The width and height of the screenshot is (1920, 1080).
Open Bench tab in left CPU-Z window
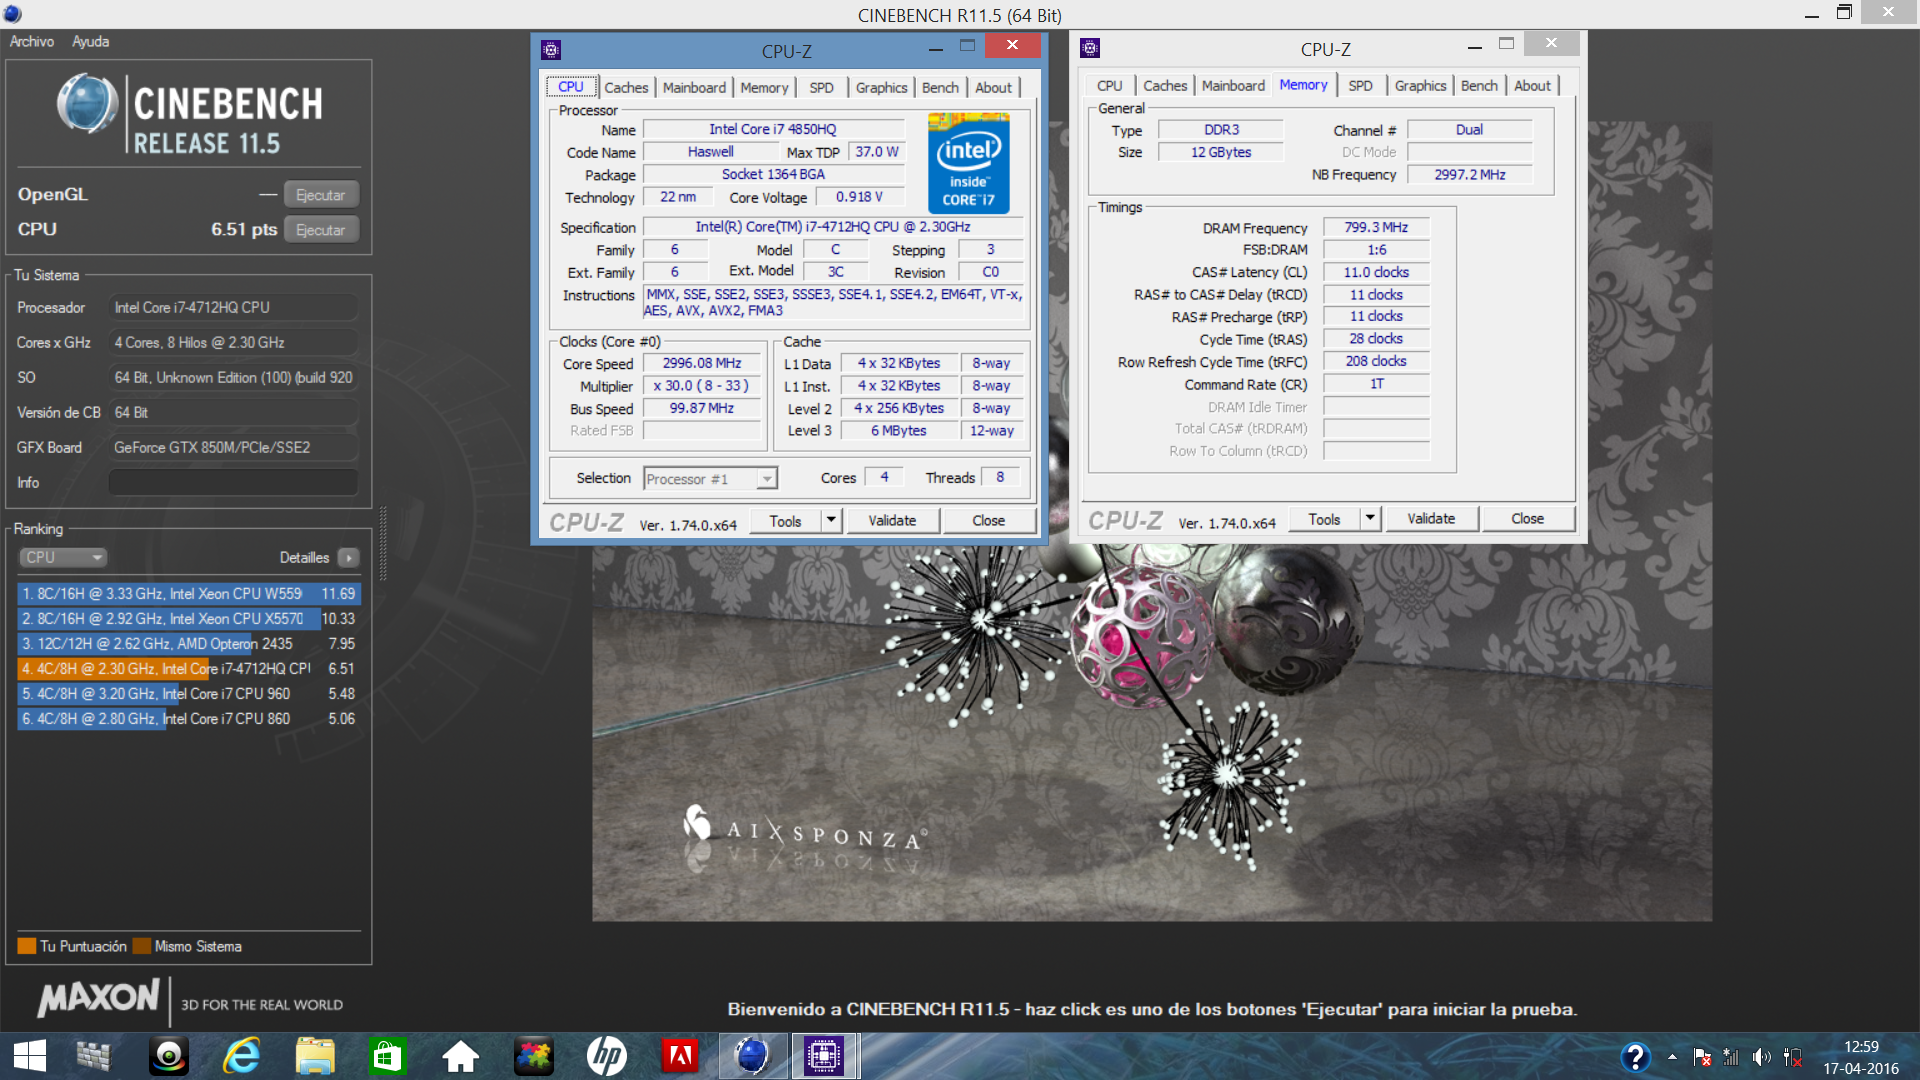click(x=940, y=88)
